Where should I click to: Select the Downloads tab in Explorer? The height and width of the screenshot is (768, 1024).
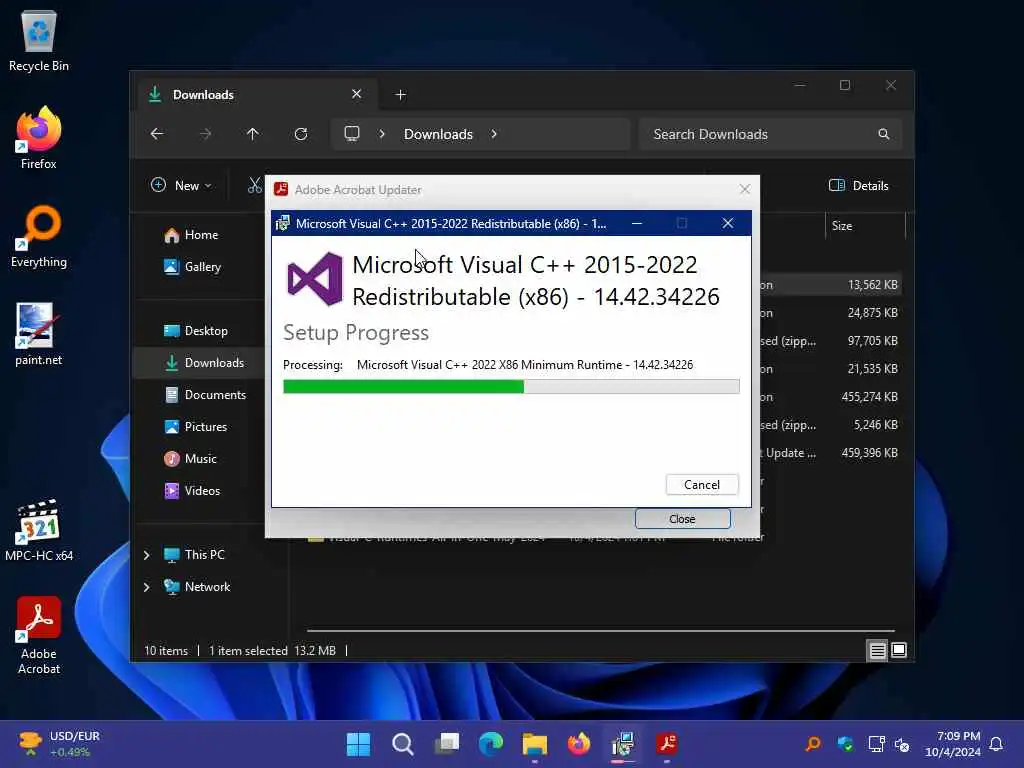(255, 95)
